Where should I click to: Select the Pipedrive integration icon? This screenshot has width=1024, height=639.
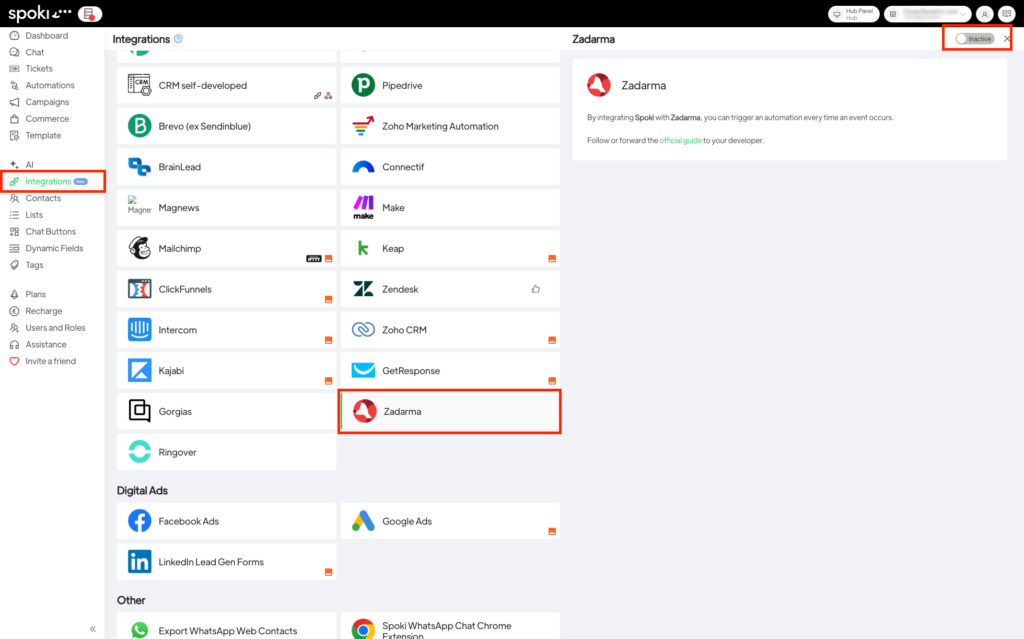coord(363,86)
